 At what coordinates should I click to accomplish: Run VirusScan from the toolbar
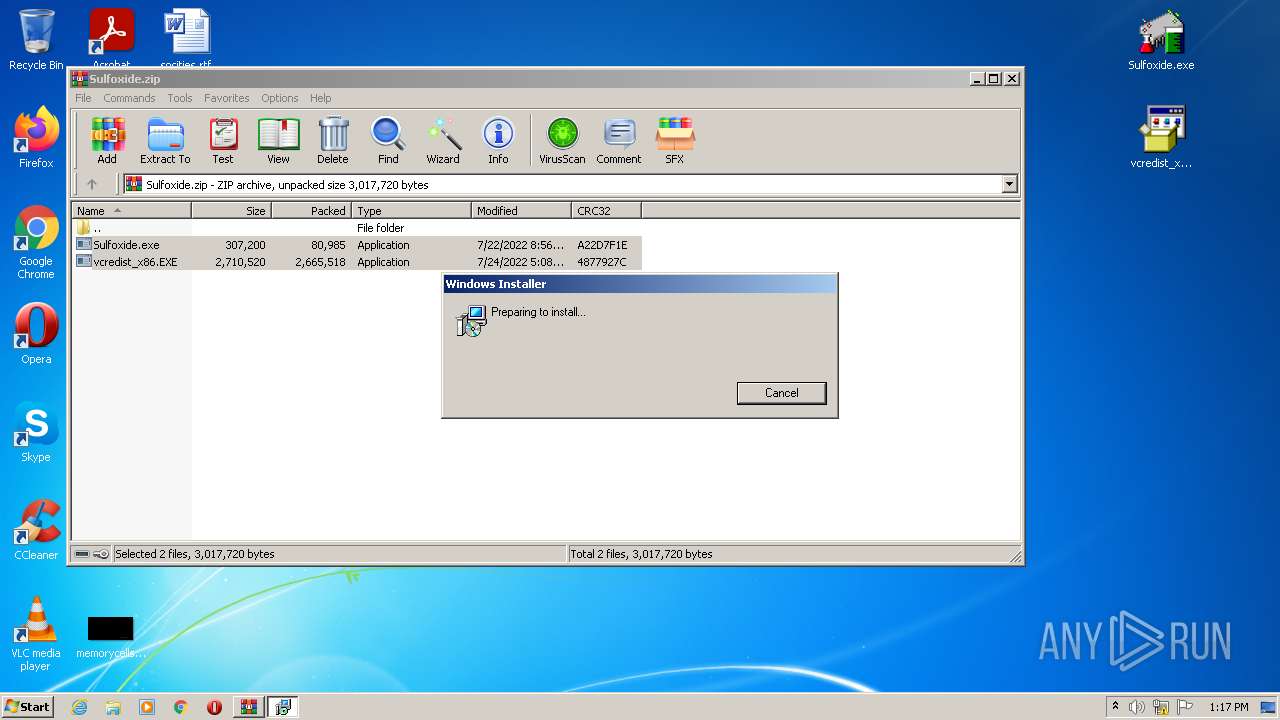coord(562,140)
